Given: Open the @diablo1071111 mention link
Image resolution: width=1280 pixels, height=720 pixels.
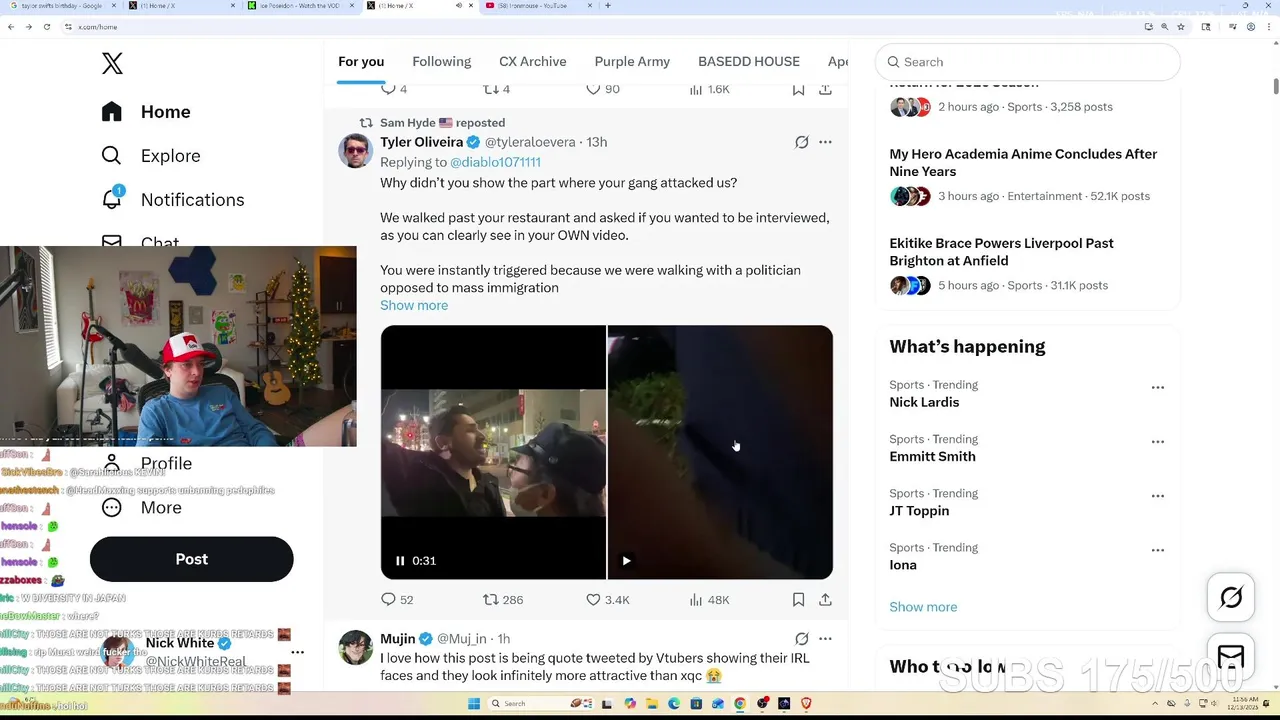Looking at the screenshot, I should pos(495,162).
